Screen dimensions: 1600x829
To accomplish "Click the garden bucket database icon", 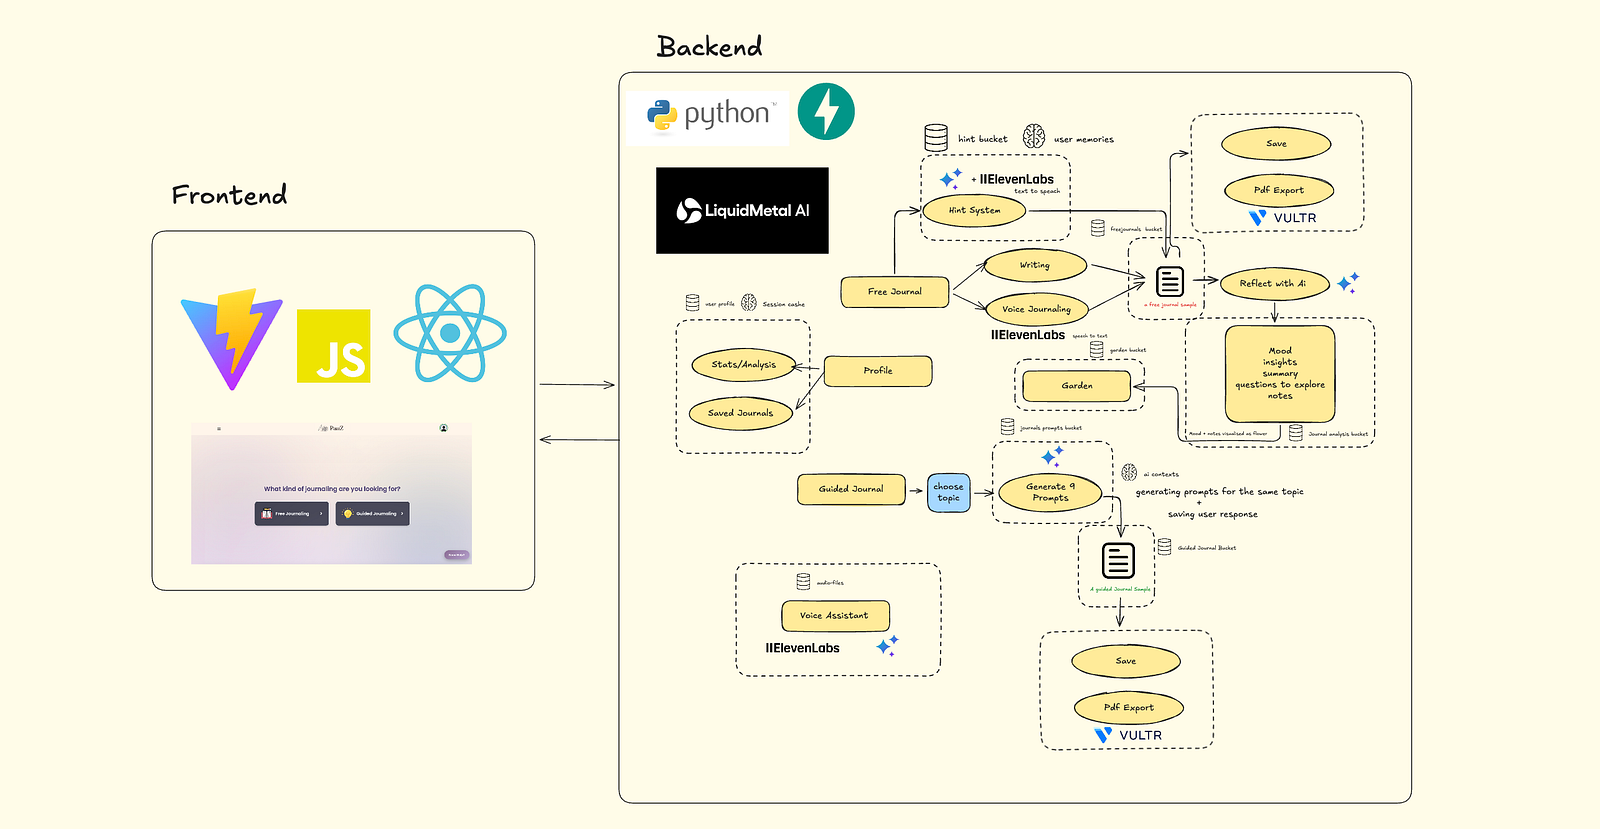I will coord(1097,349).
